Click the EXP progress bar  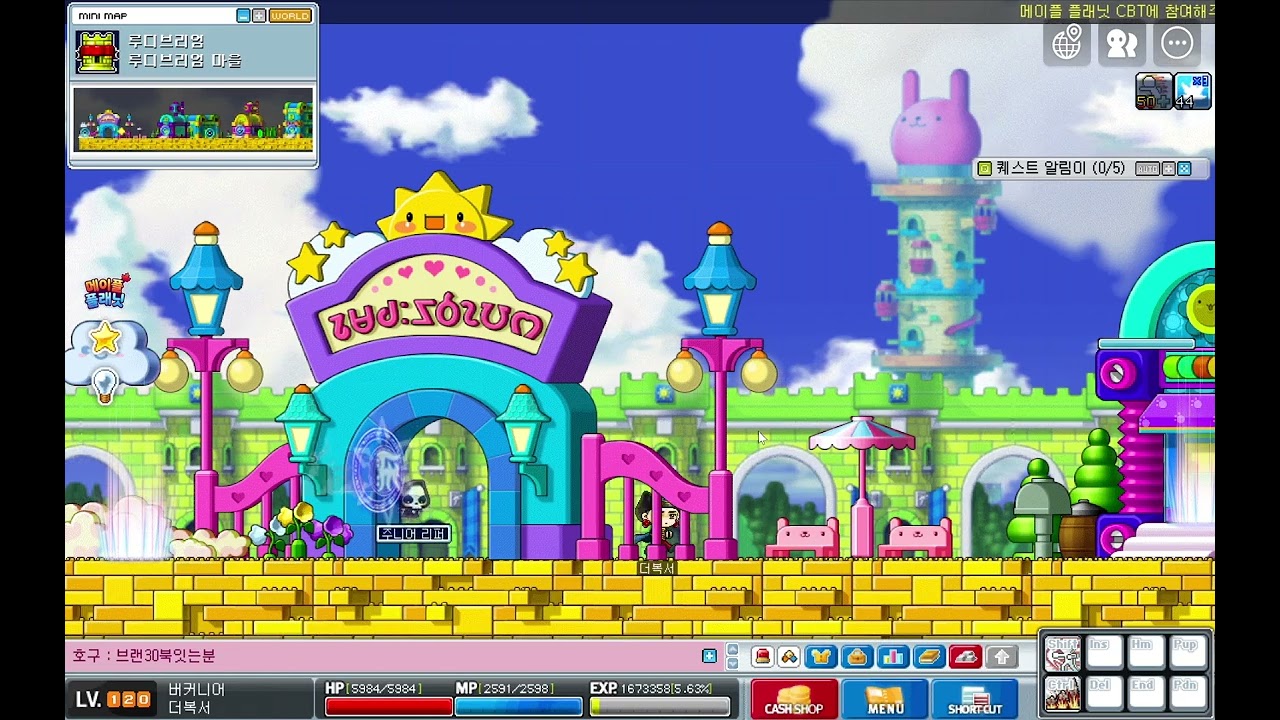(659, 707)
